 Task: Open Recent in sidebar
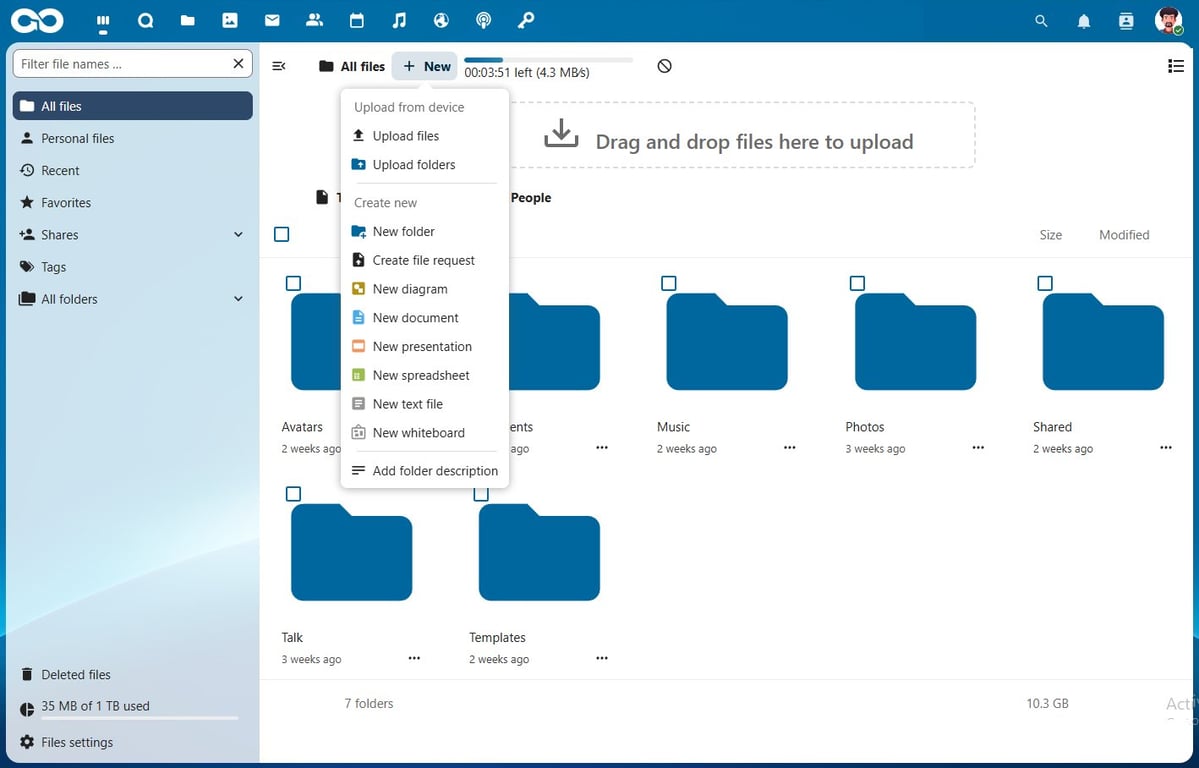coord(132,171)
